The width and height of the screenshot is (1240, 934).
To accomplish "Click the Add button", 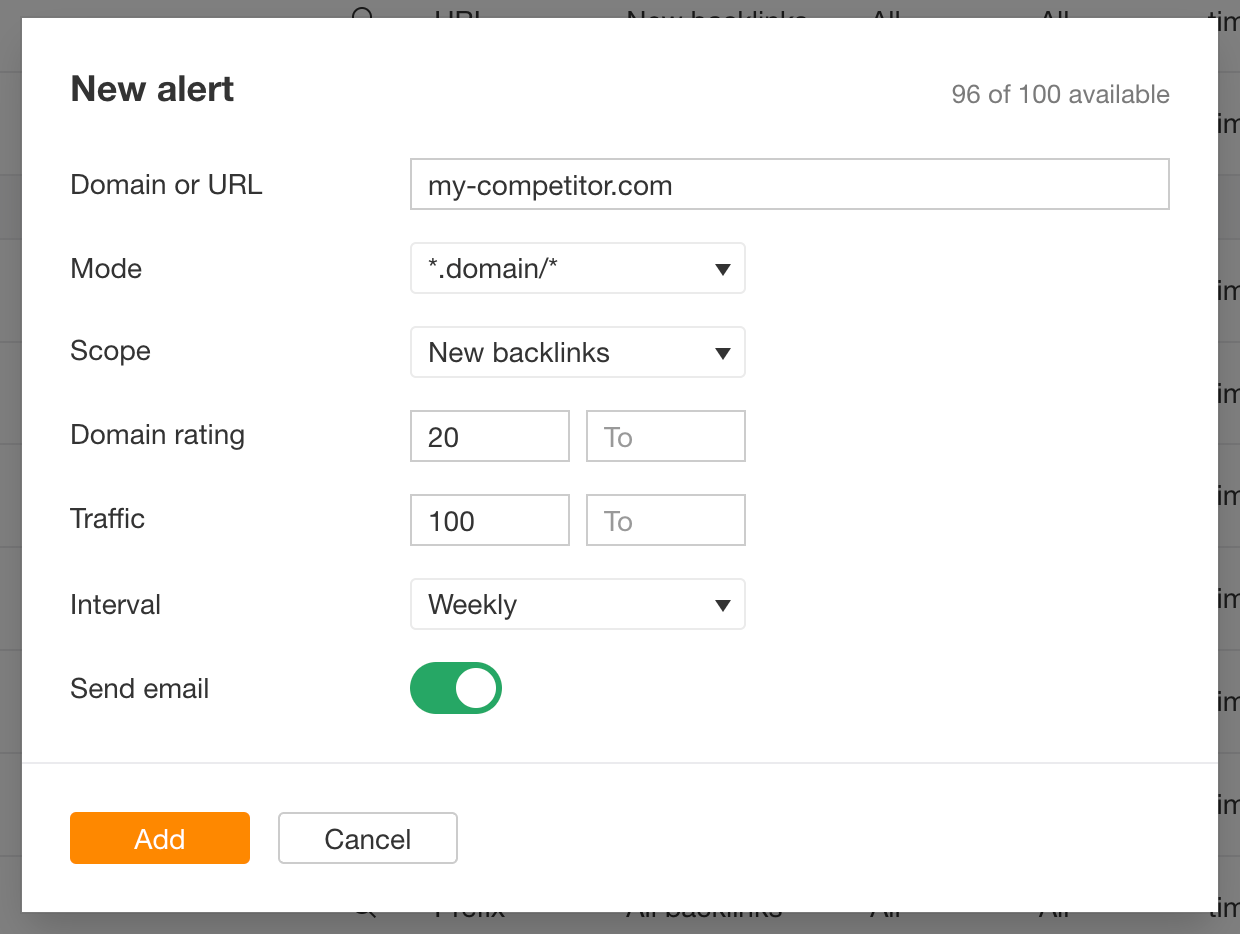I will click(x=159, y=838).
